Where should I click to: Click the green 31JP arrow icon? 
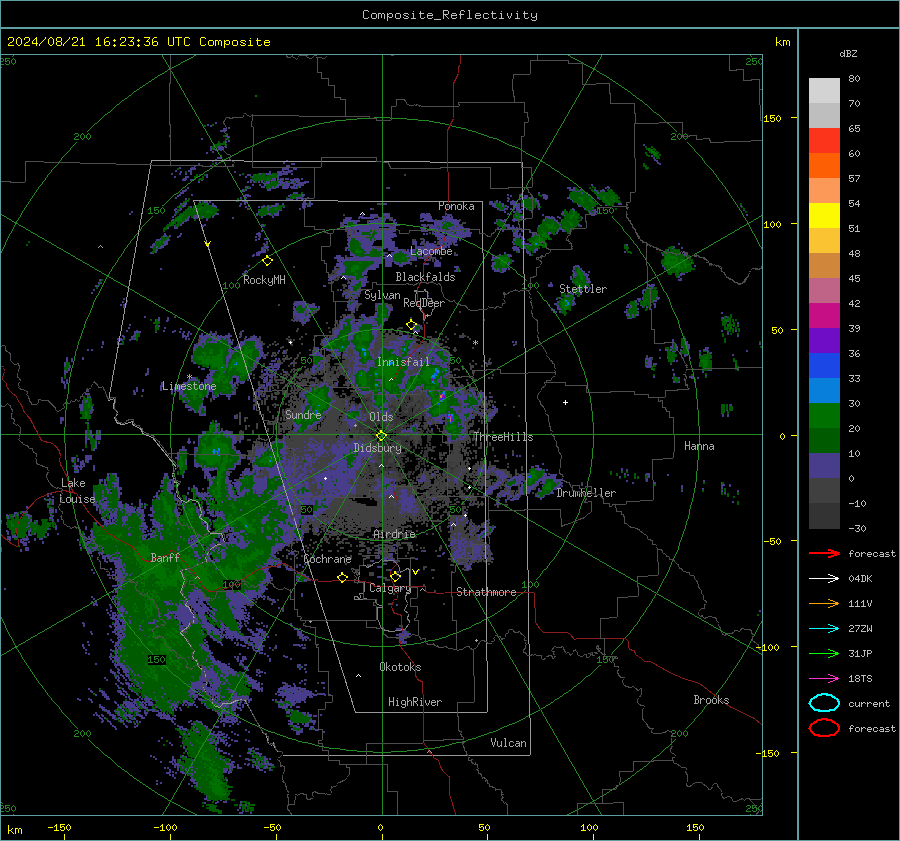coord(824,653)
